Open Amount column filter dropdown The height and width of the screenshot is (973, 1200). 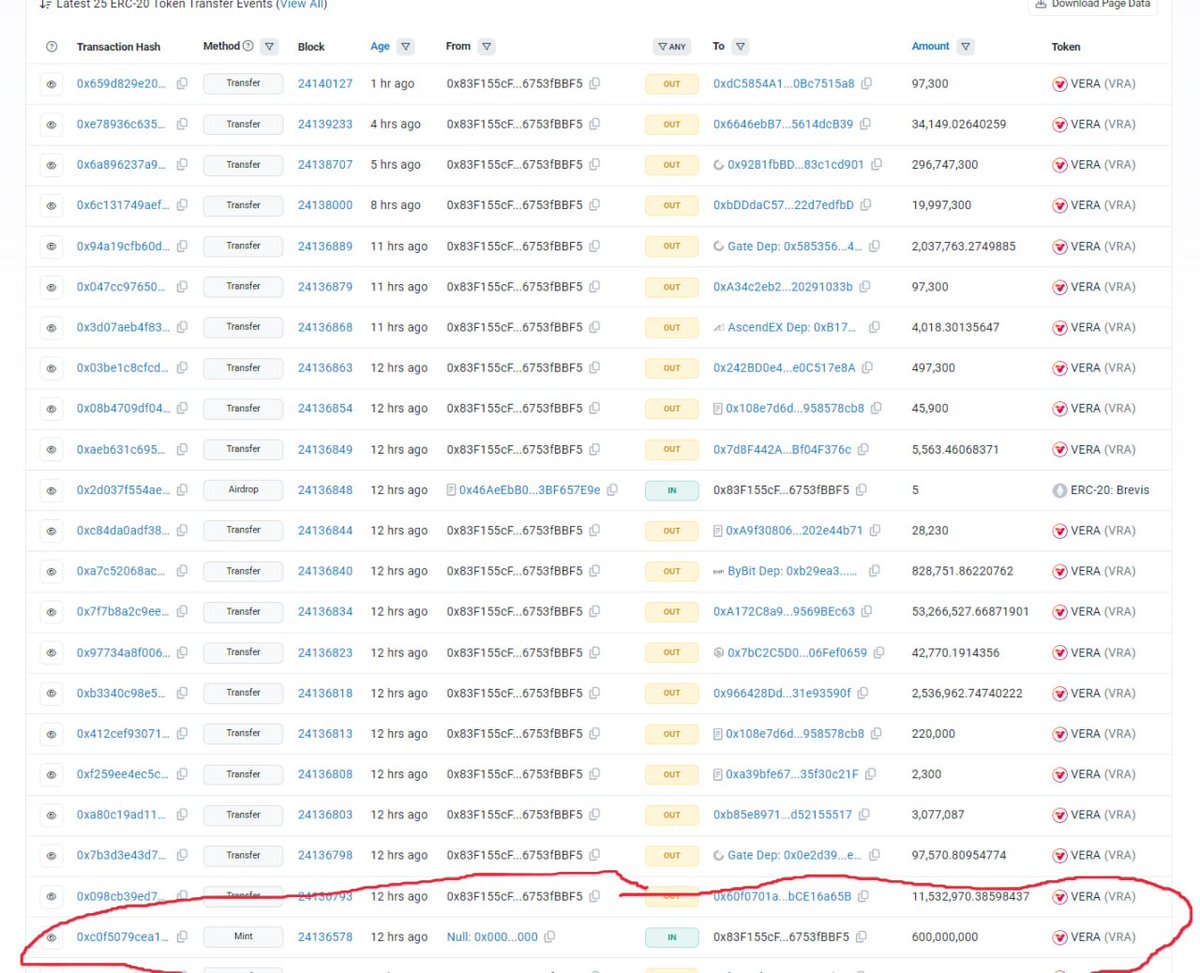(x=965, y=46)
